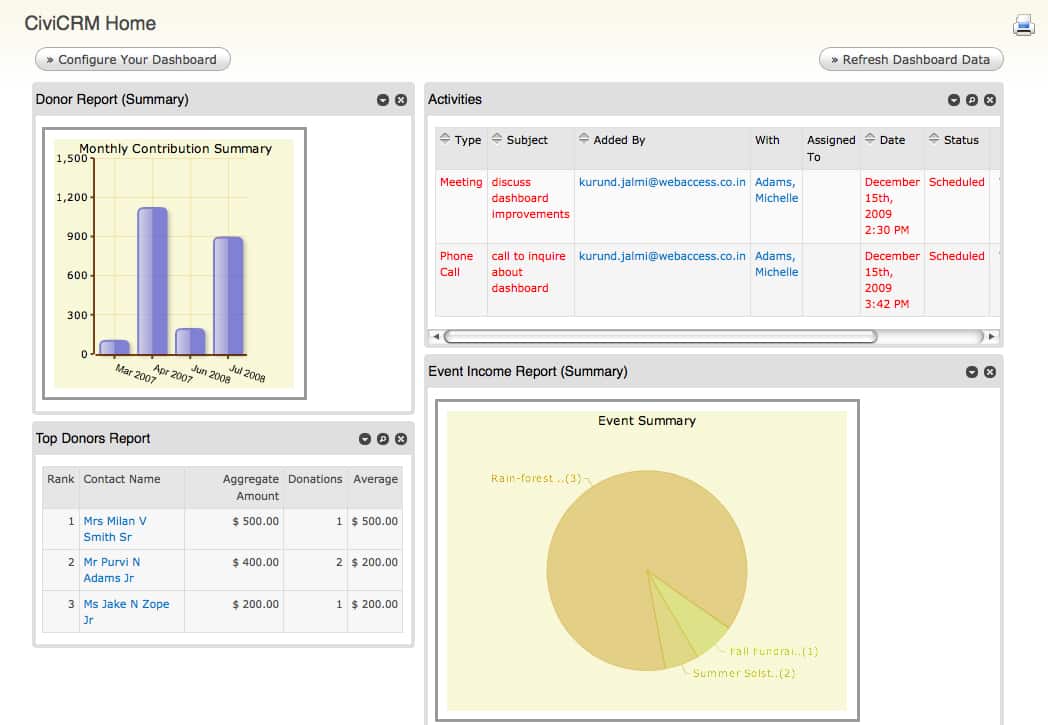This screenshot has height=725, width=1048.
Task: Open Adams, Michelle contact in Meeting row
Action: (x=776, y=190)
